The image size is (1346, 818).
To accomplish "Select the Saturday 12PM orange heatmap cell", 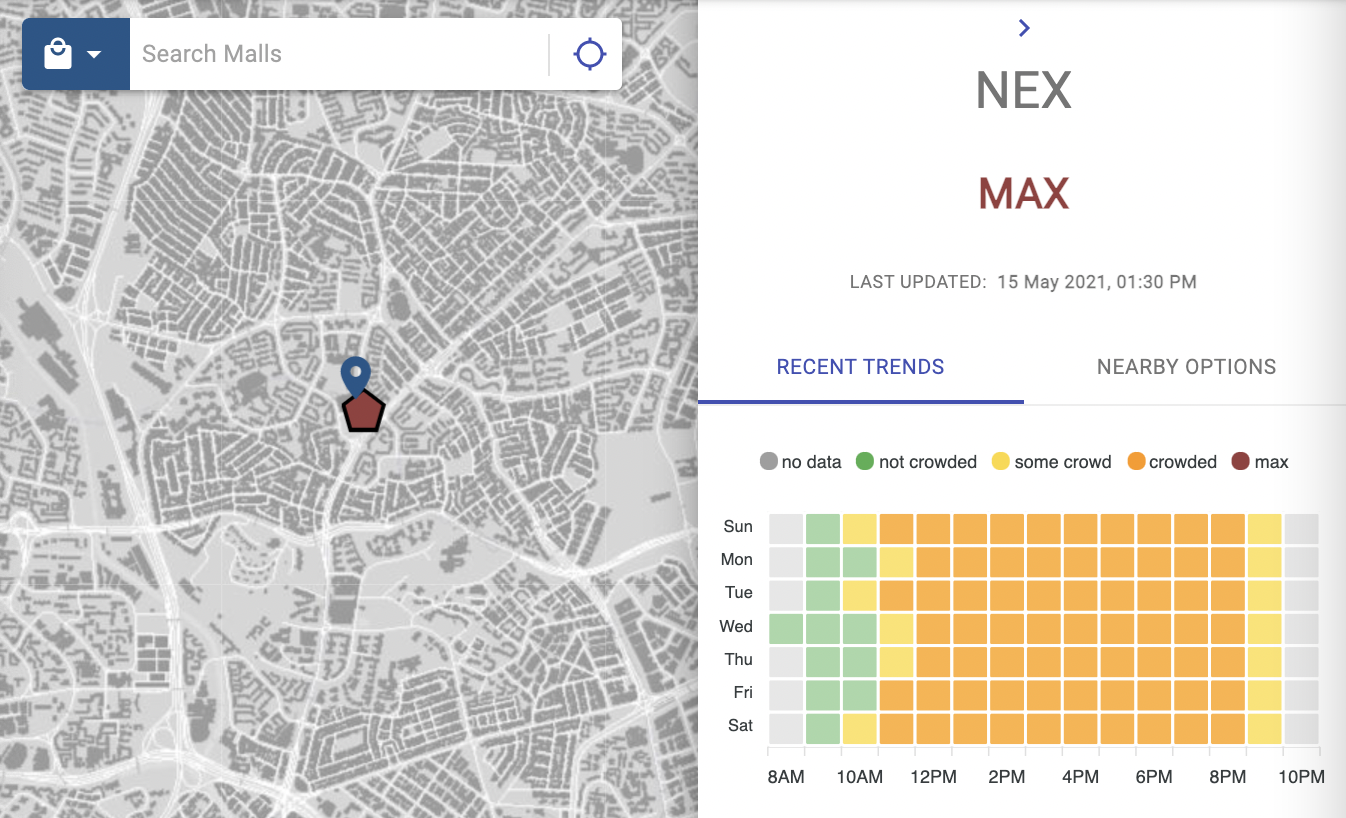I will (x=934, y=727).
